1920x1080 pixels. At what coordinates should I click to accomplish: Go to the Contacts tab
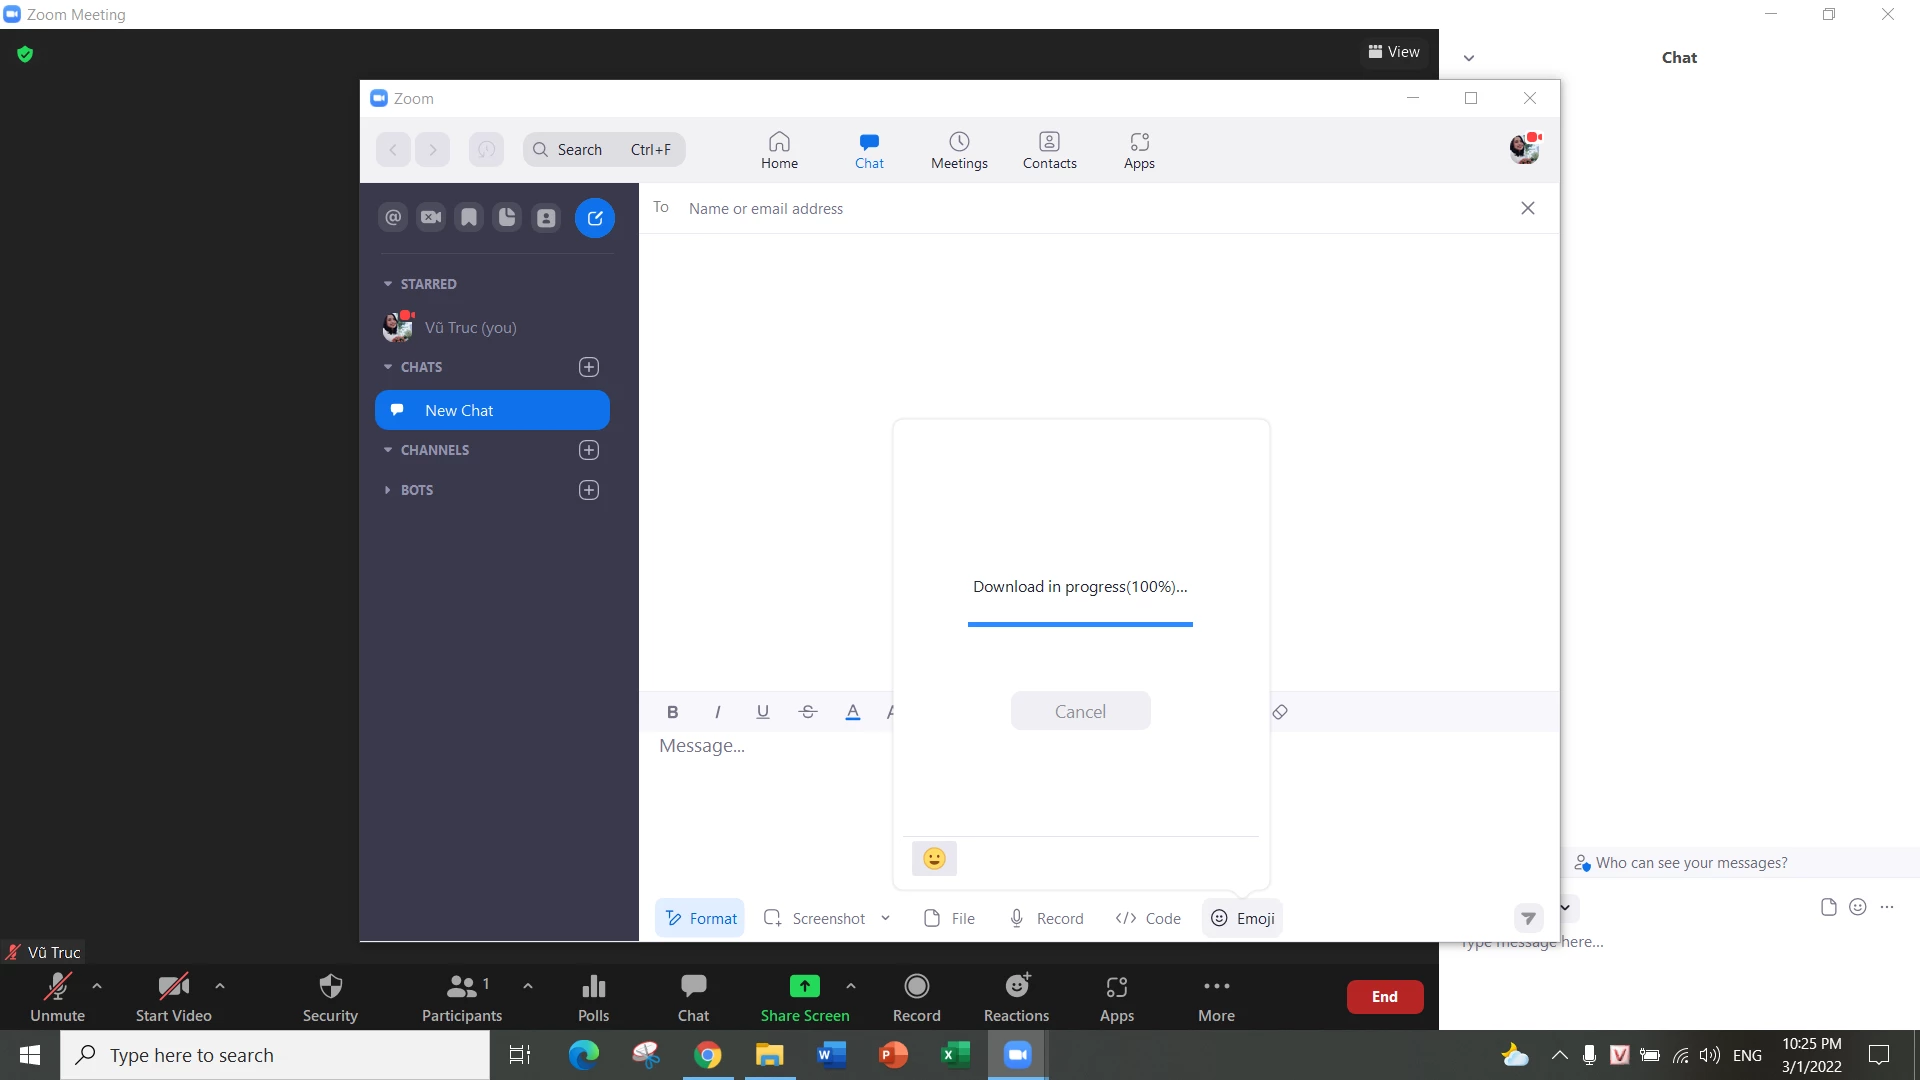click(x=1049, y=150)
